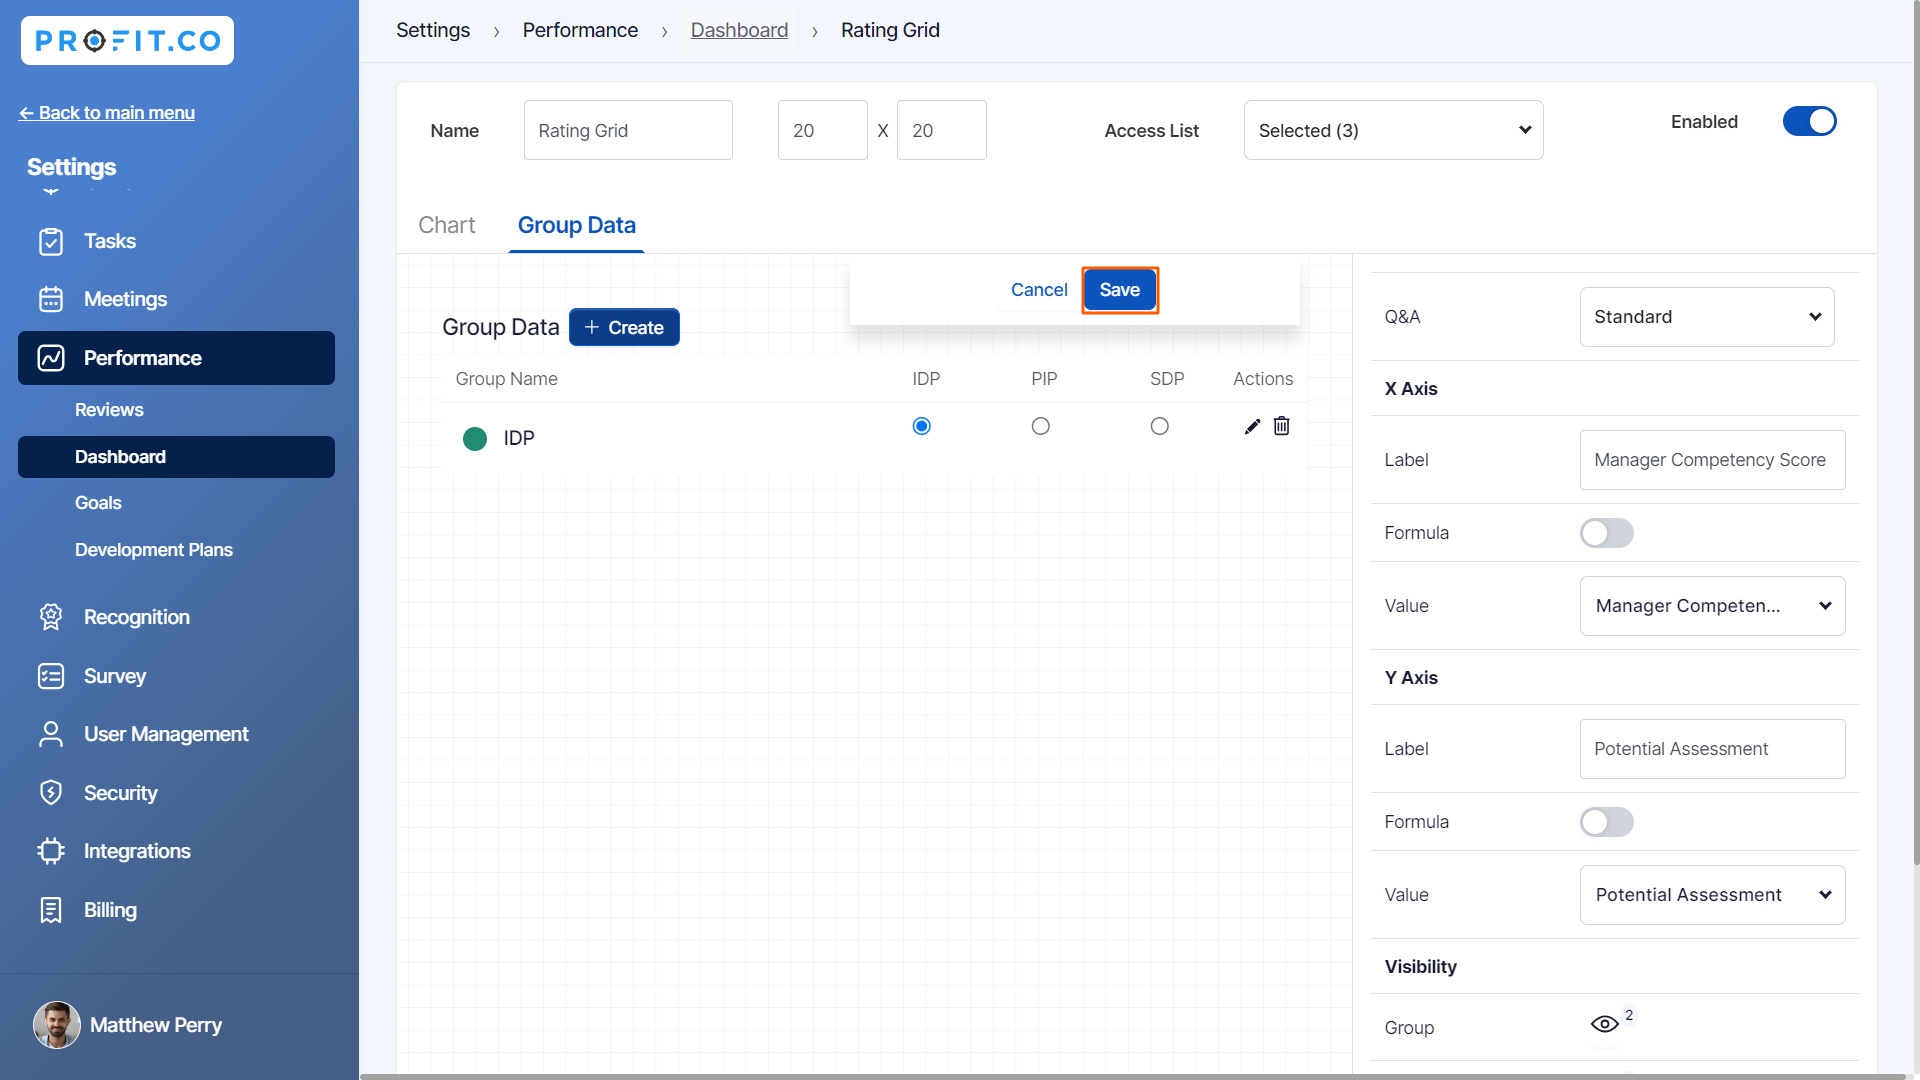Click the X Axis Label input field
Viewport: 1920px width, 1080px height.
pos(1713,460)
